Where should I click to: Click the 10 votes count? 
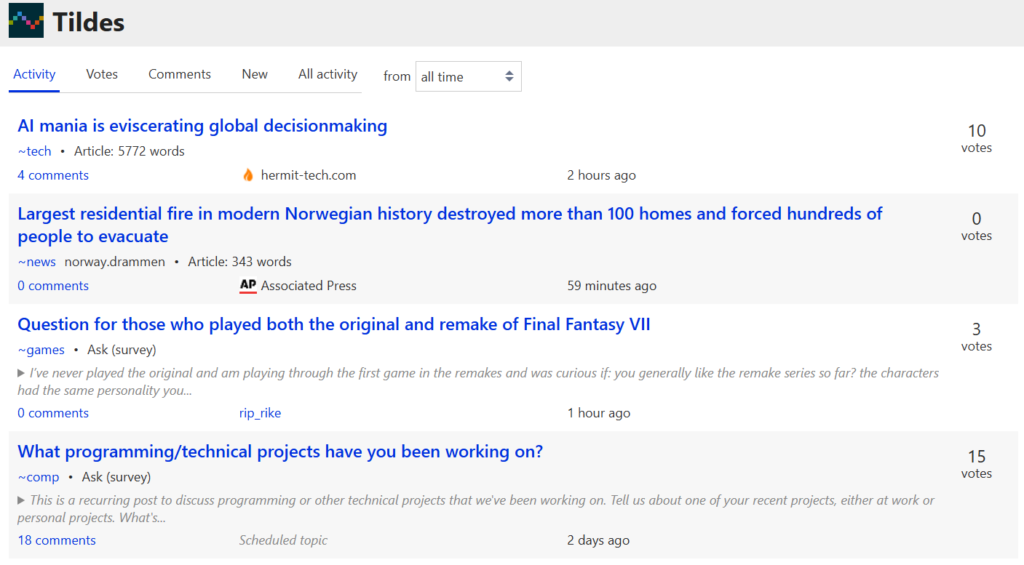[976, 138]
